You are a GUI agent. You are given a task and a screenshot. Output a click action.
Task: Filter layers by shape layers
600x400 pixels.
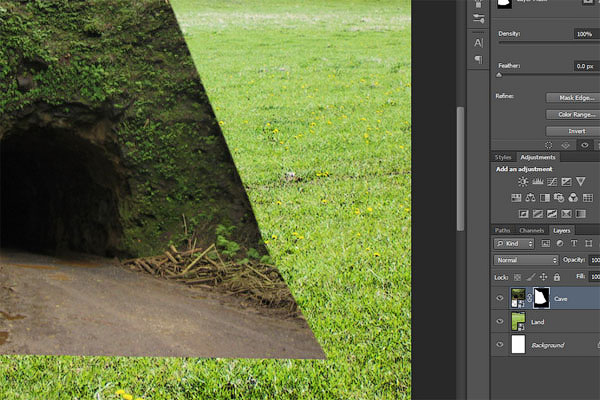[589, 243]
